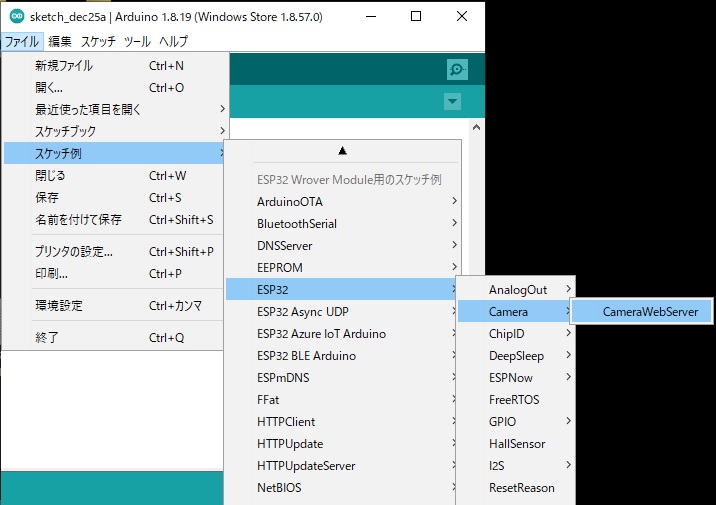Click the tab dropdown arrow button

pyautogui.click(x=452, y=101)
